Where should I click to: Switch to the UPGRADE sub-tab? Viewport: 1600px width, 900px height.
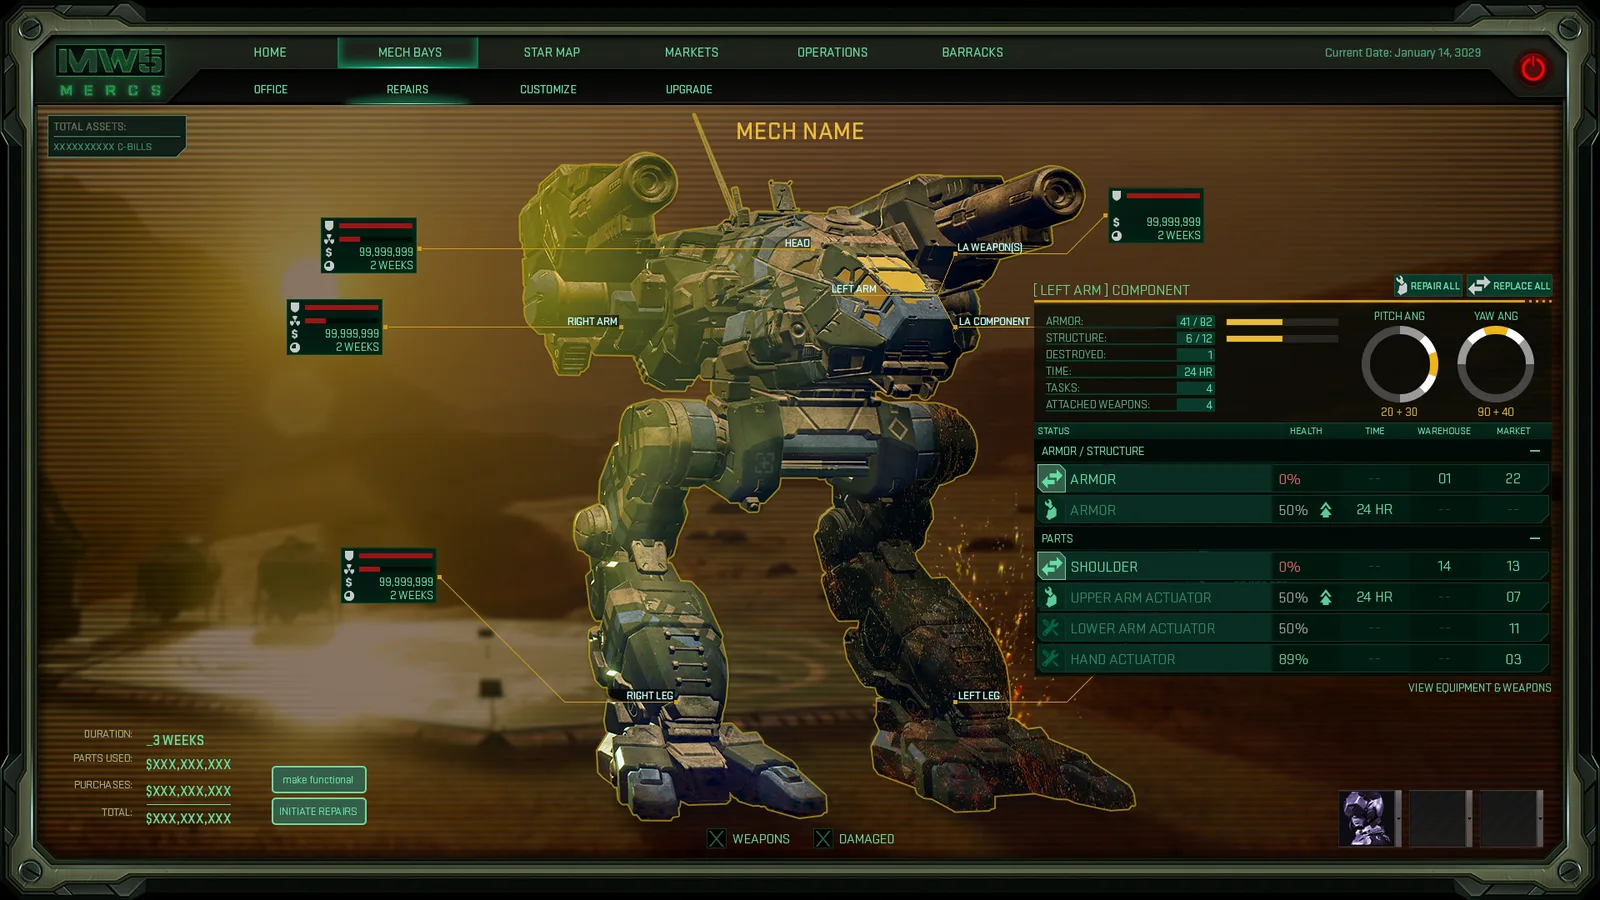coord(689,89)
